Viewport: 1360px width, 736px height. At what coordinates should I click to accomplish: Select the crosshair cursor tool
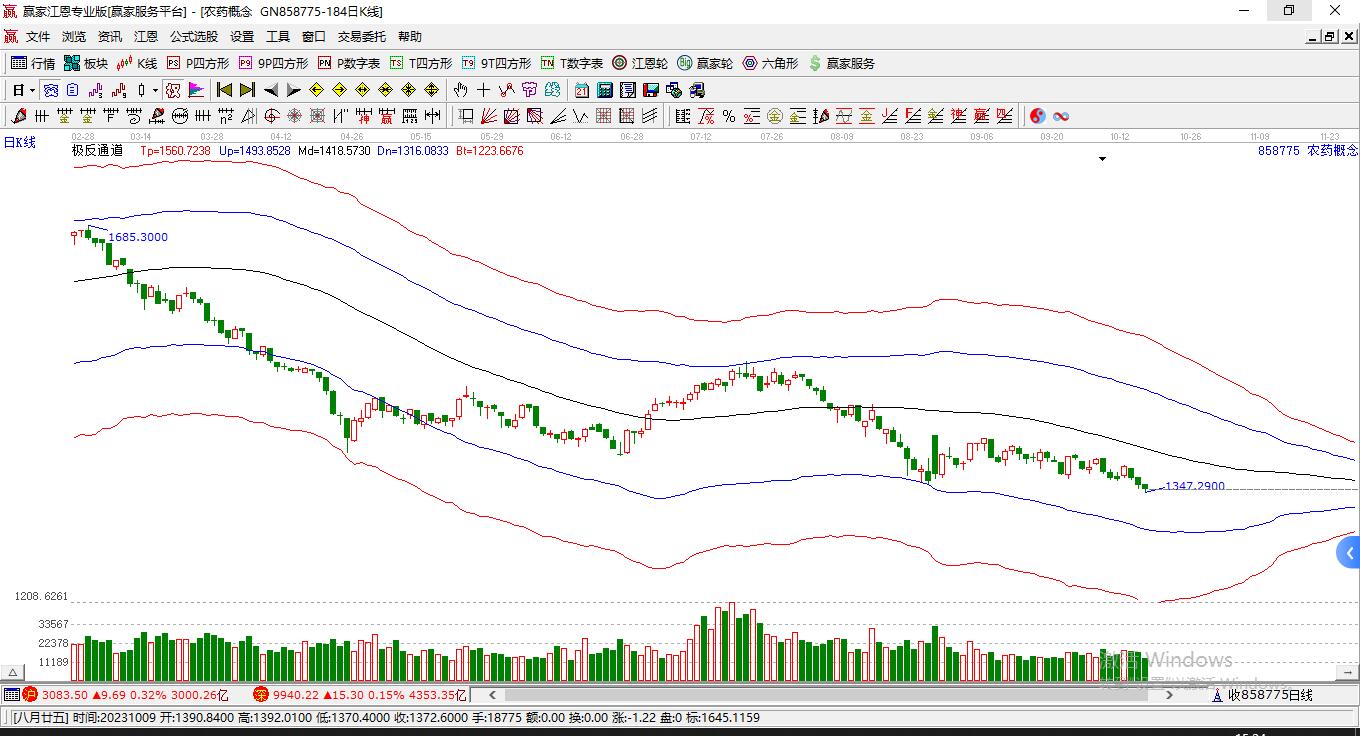483,90
